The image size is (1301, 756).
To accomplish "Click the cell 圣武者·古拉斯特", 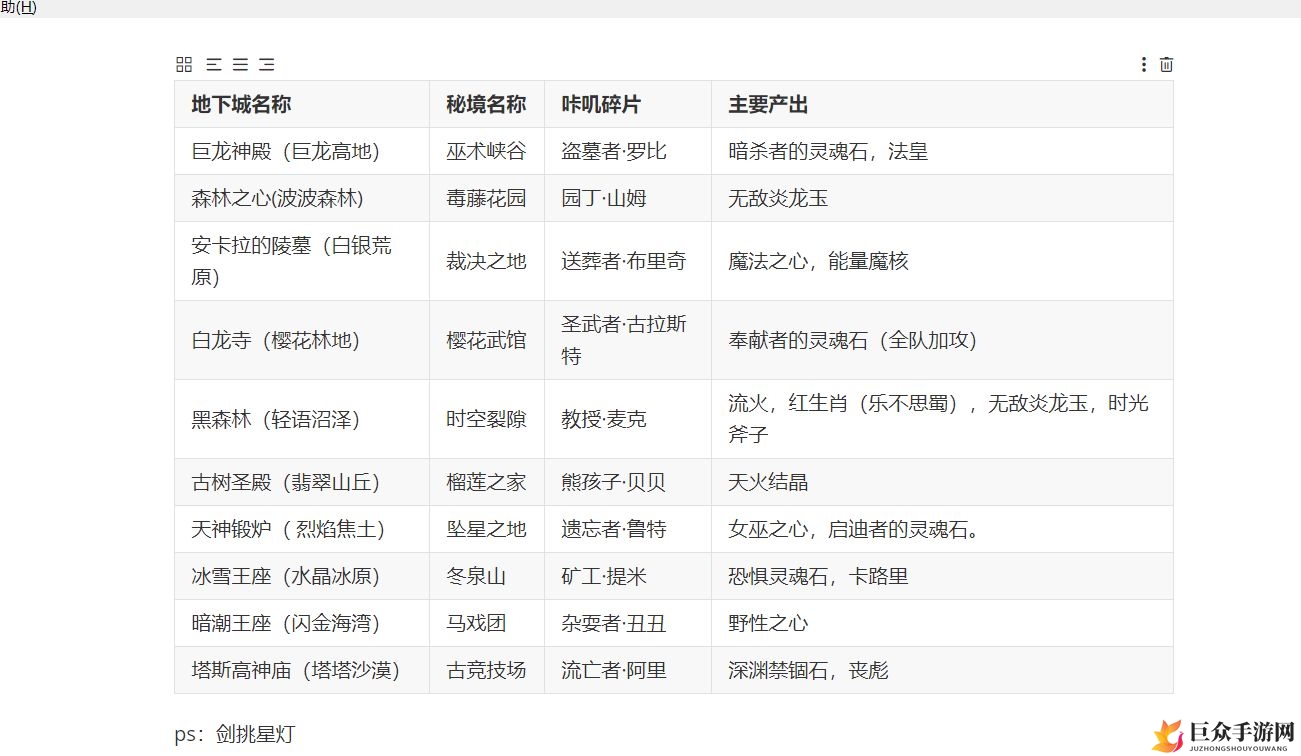I will tap(628, 340).
